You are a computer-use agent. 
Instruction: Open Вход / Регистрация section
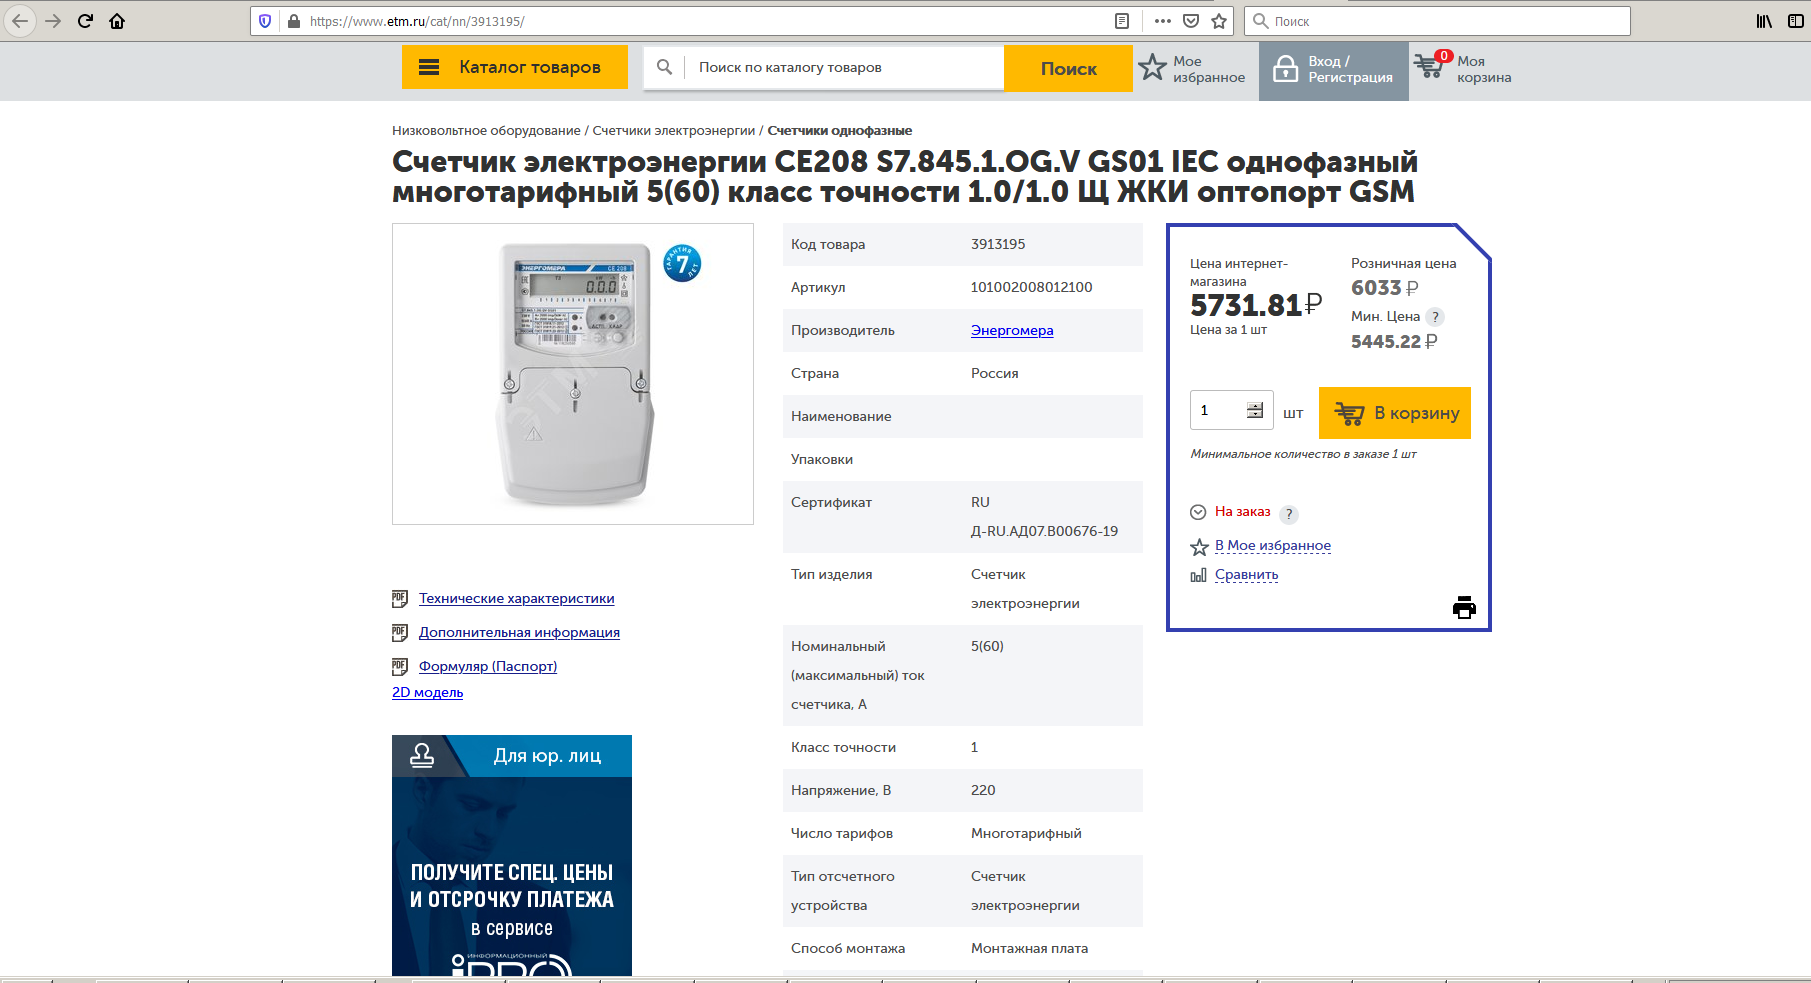click(1334, 70)
